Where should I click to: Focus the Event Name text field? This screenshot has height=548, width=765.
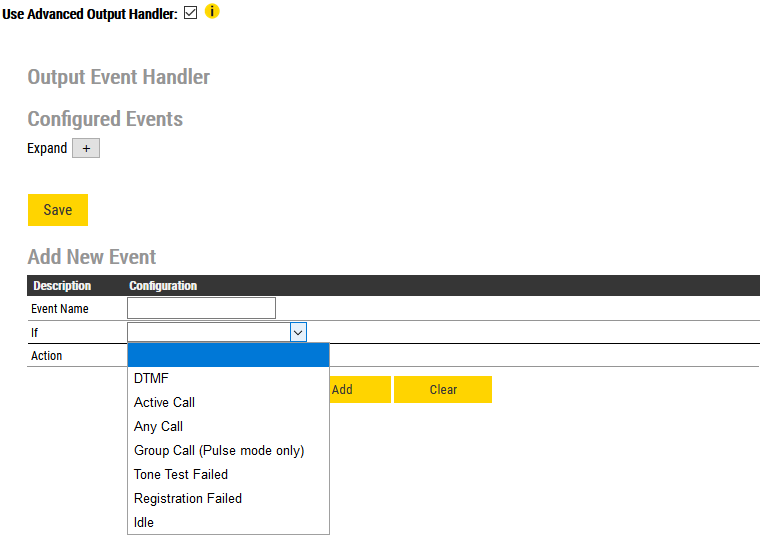click(201, 308)
